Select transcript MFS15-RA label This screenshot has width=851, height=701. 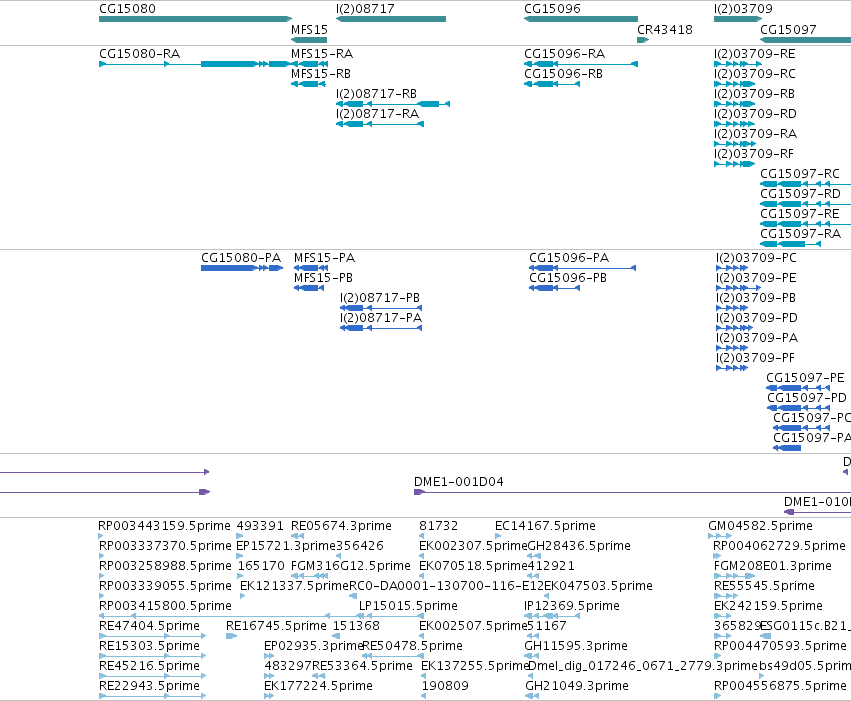(x=322, y=54)
